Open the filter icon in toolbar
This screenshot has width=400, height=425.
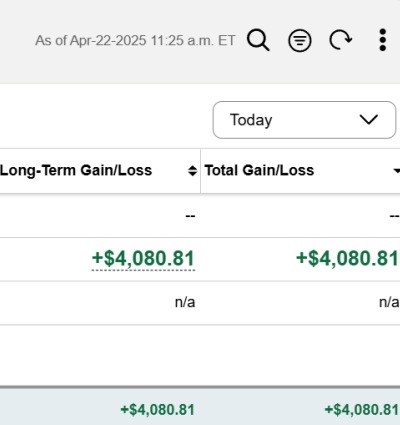[x=300, y=41]
